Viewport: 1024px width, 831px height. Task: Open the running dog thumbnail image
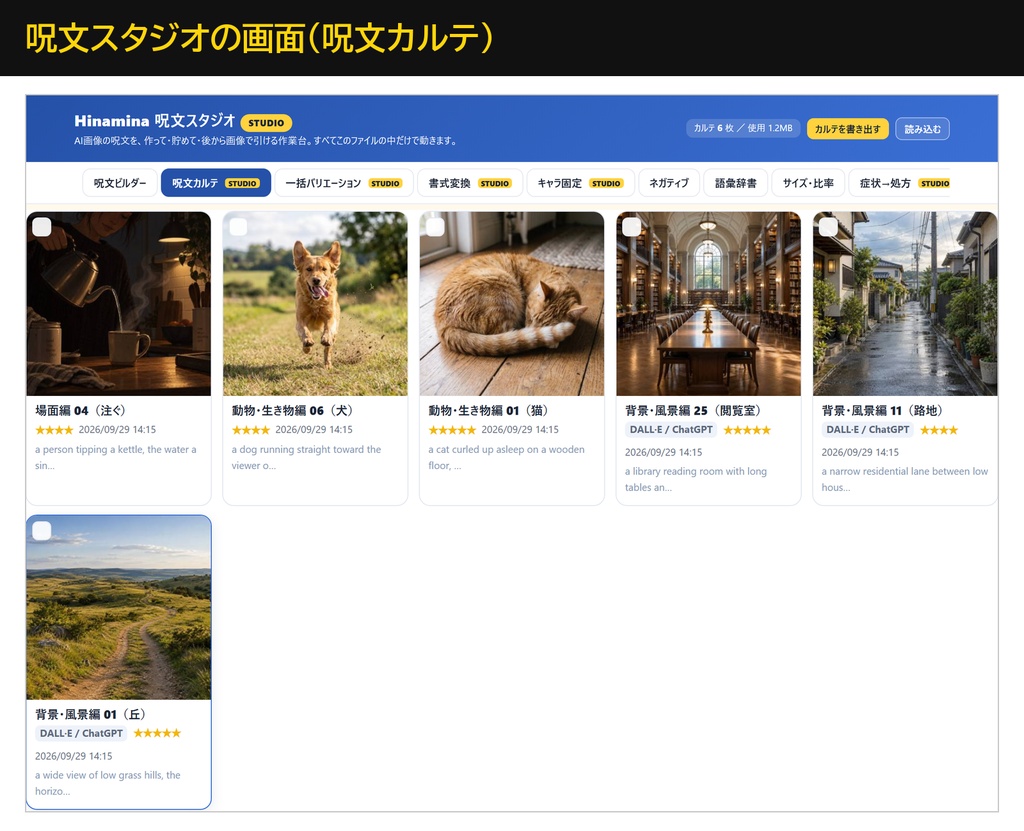coord(315,304)
